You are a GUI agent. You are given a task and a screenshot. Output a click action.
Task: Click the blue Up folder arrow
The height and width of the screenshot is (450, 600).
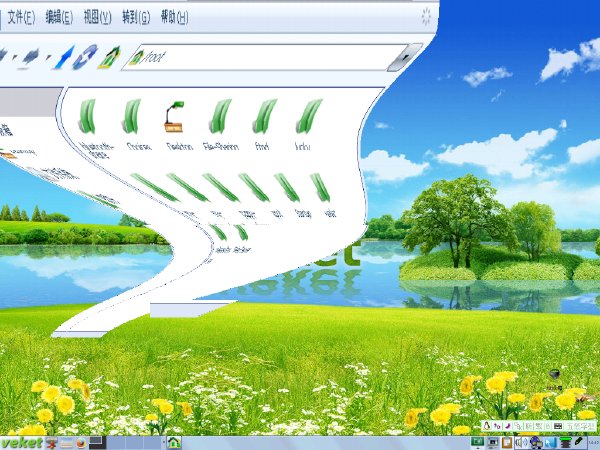click(64, 58)
